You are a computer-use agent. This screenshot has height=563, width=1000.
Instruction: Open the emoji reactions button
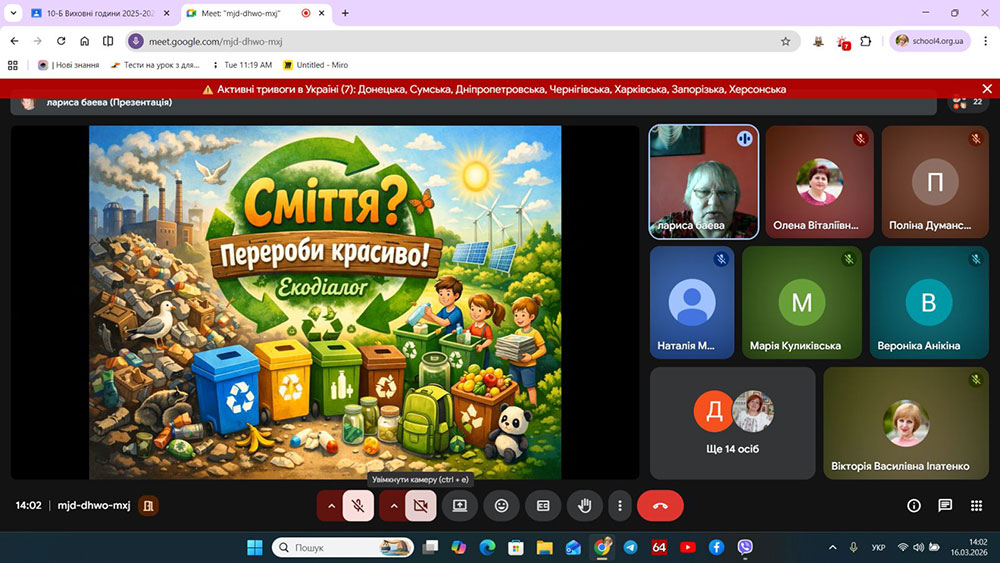tap(501, 506)
